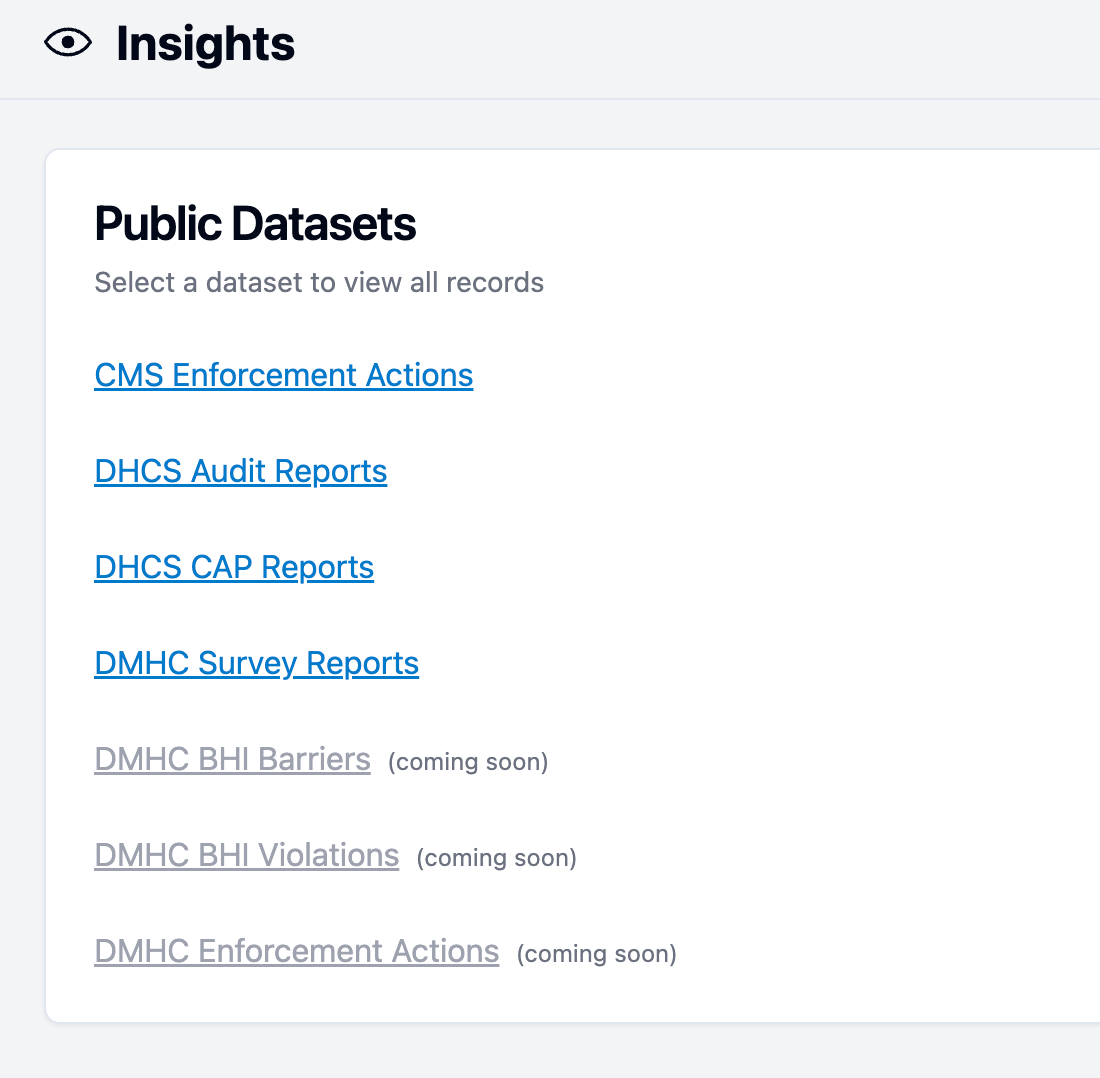Open the CMS Enforcement Actions dataset
The image size is (1100, 1078).
[283, 375]
